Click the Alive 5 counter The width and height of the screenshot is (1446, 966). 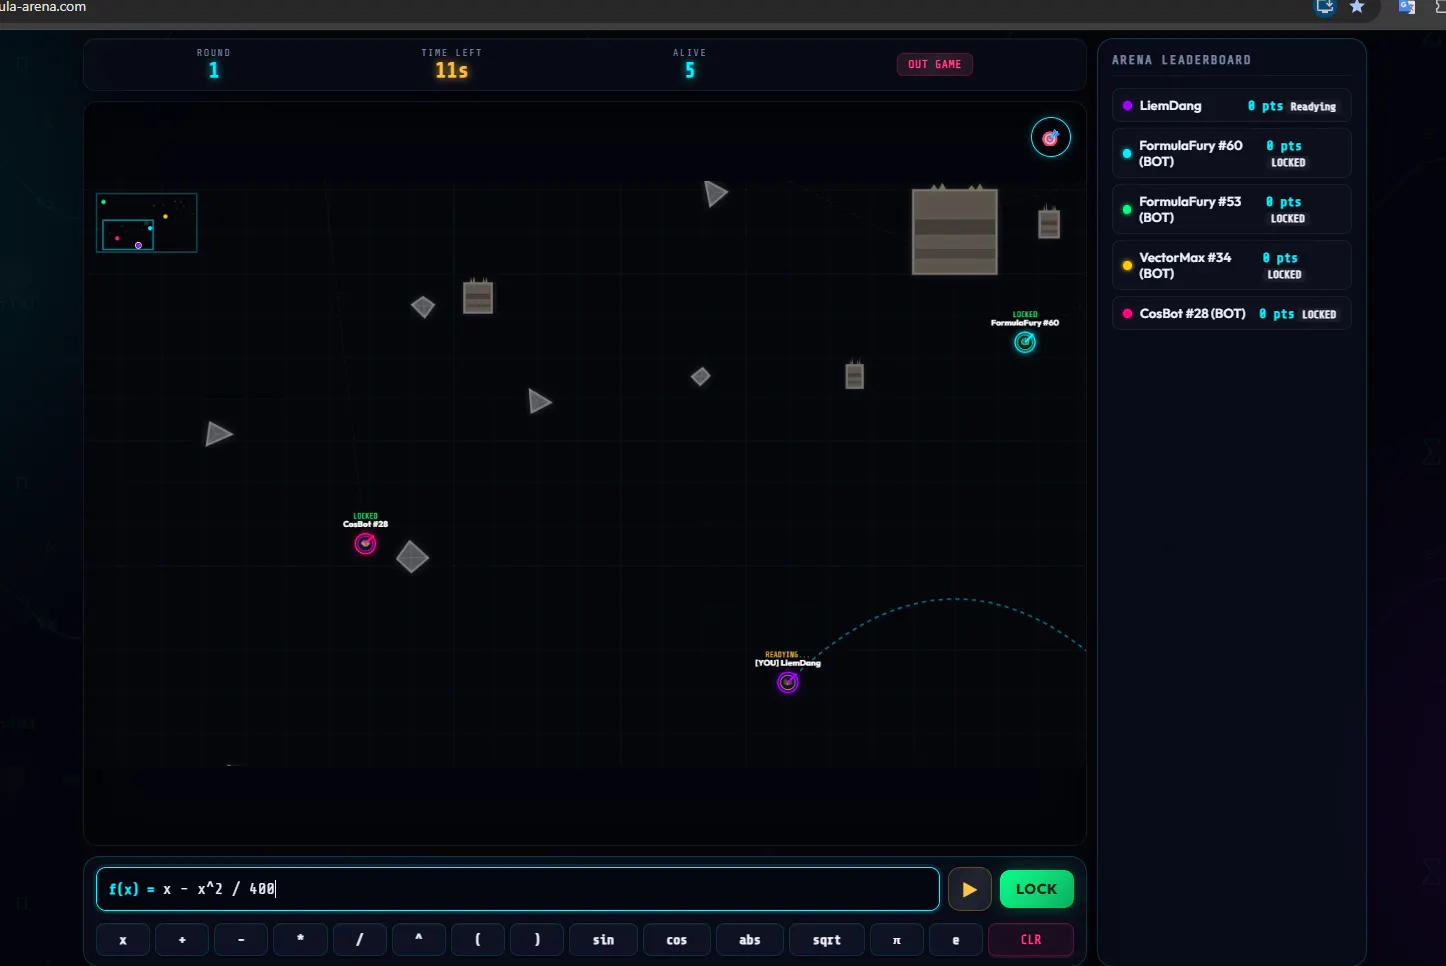pyautogui.click(x=690, y=64)
